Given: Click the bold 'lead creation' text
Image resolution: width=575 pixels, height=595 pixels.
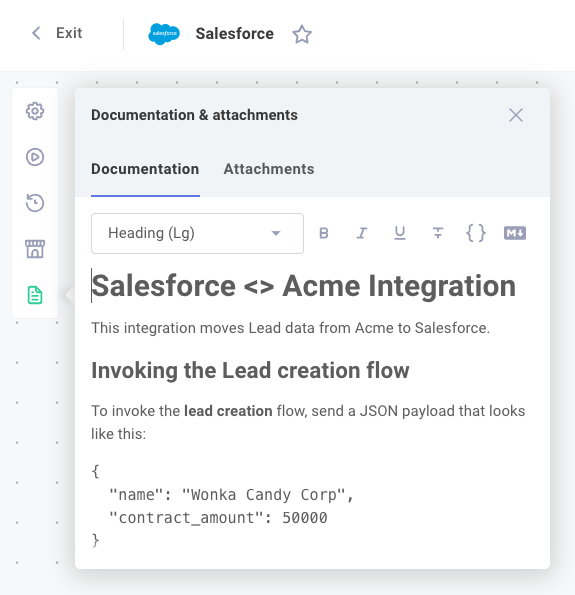Looking at the screenshot, I should coord(228,411).
